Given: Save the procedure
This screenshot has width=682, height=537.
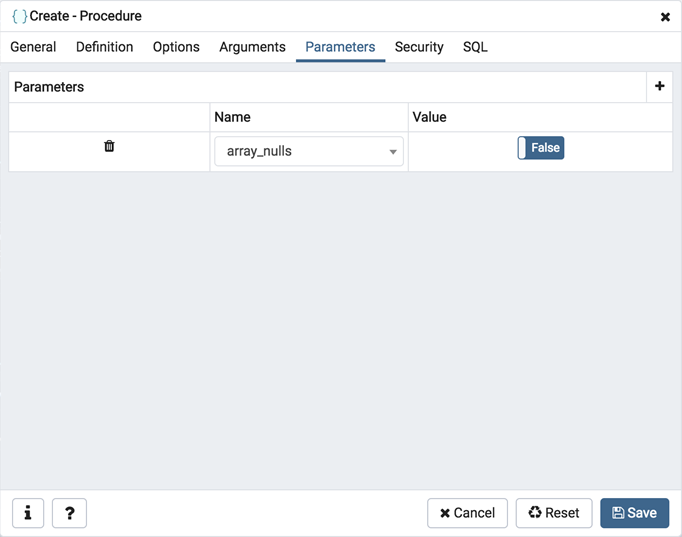Looking at the screenshot, I should point(634,513).
